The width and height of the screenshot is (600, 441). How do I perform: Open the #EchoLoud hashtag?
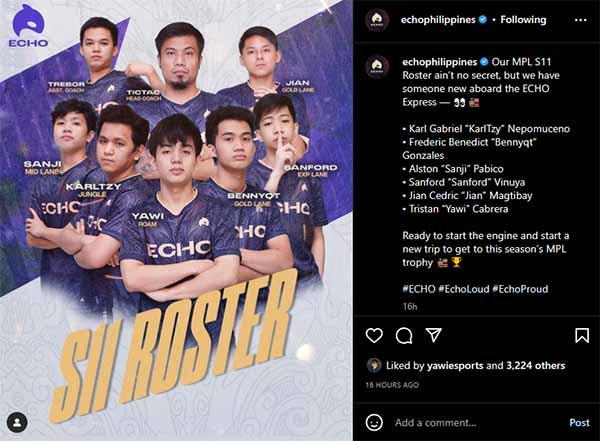tap(464, 289)
